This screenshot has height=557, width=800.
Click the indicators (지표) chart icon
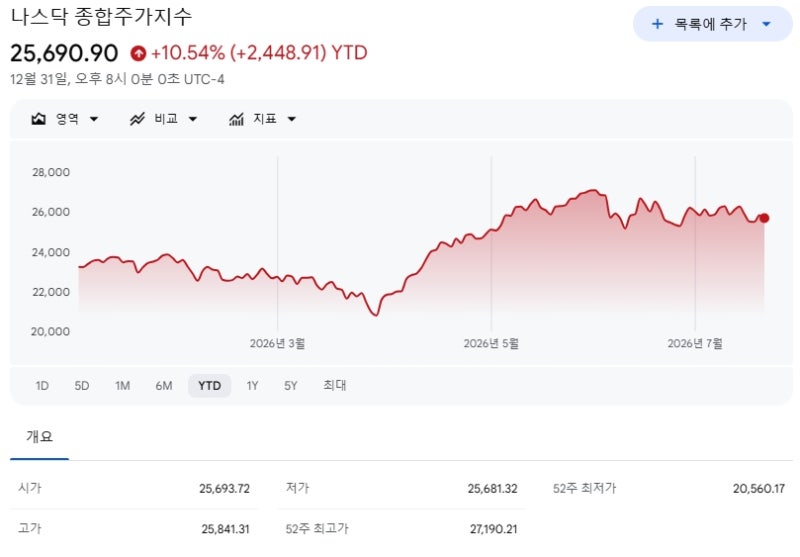pos(236,119)
